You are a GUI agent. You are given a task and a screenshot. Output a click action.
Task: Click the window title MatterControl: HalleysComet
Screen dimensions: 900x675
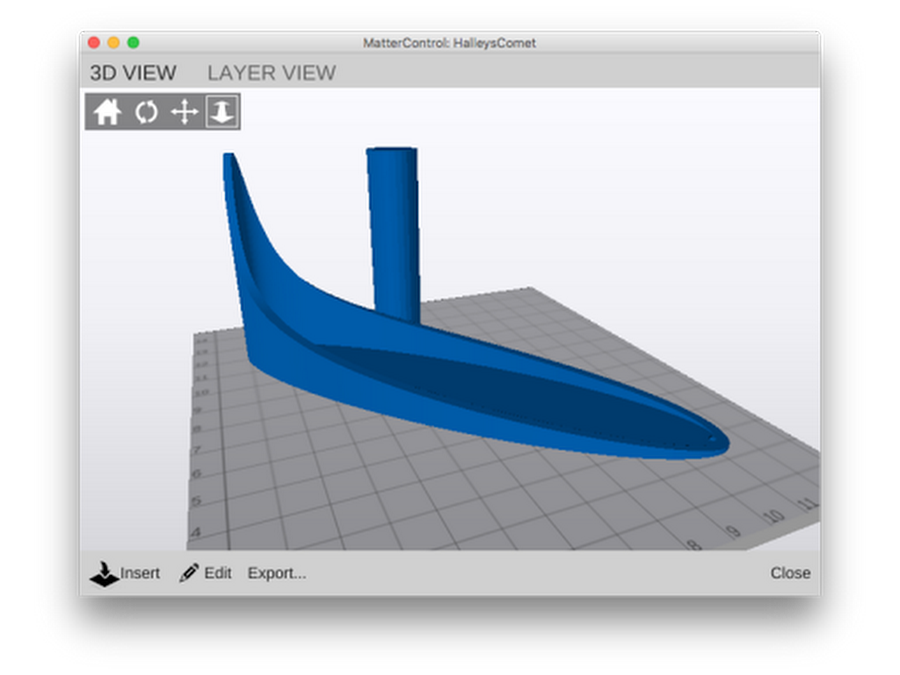(449, 43)
